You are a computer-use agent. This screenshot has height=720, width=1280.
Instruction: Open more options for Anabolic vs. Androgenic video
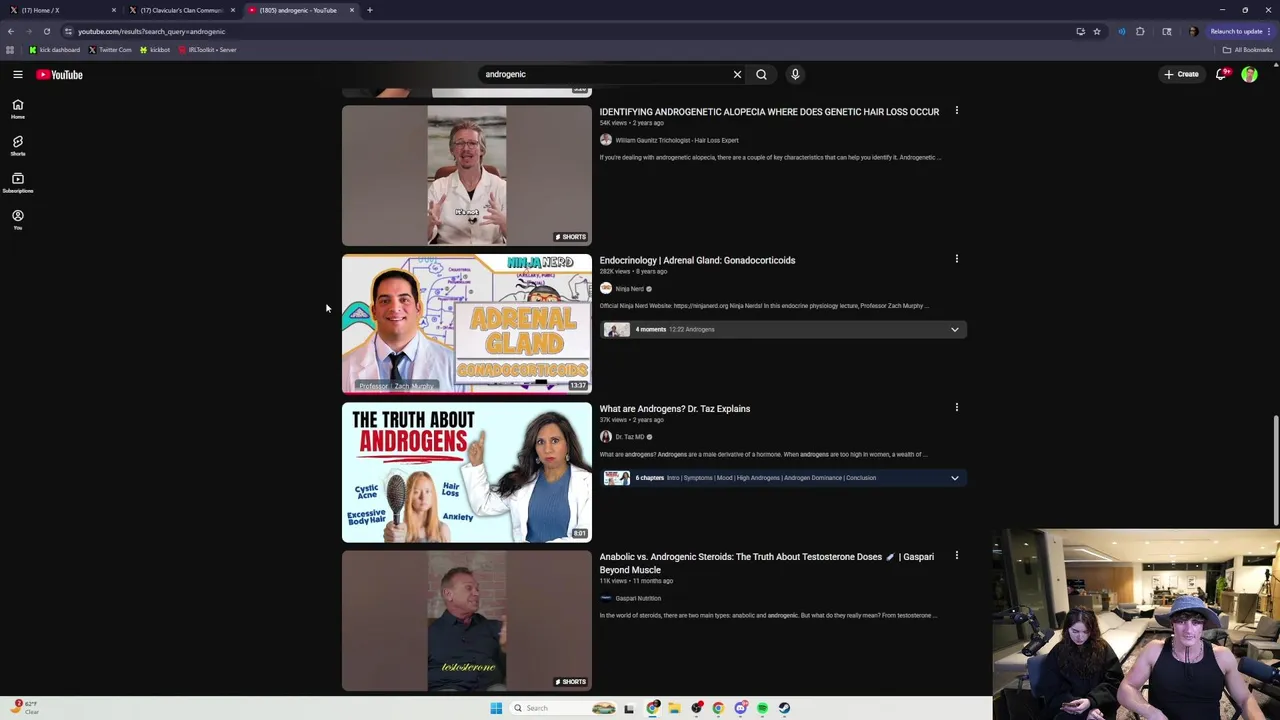(x=956, y=555)
